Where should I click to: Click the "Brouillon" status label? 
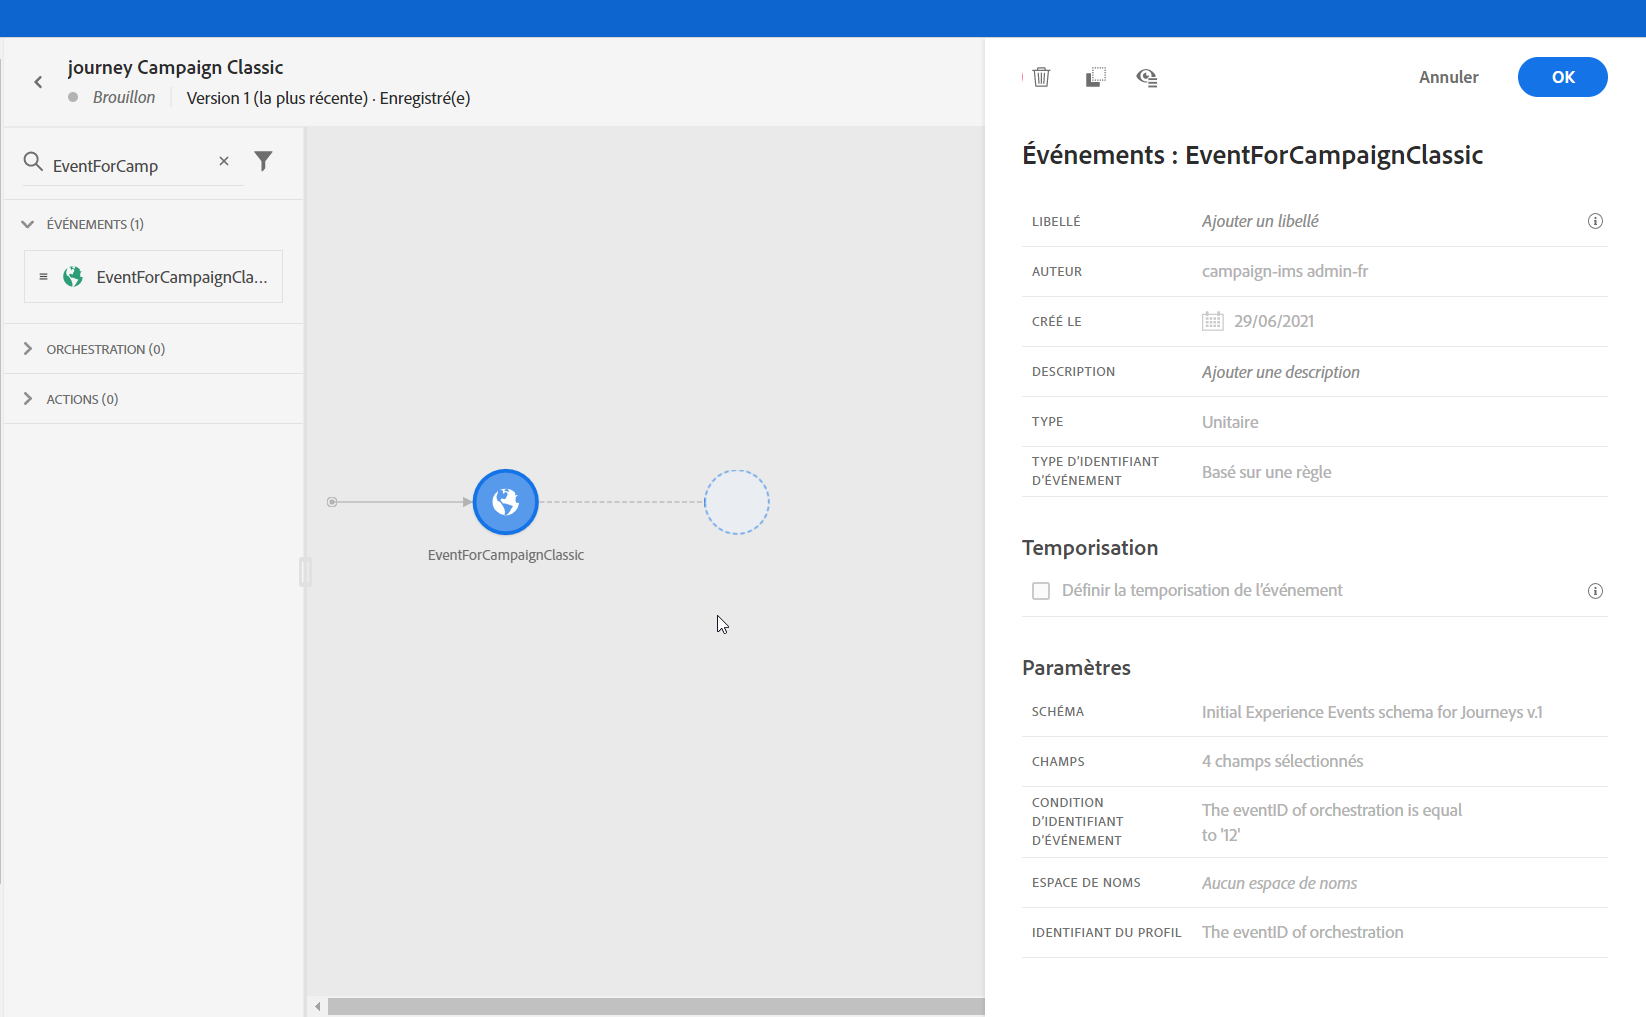click(124, 97)
